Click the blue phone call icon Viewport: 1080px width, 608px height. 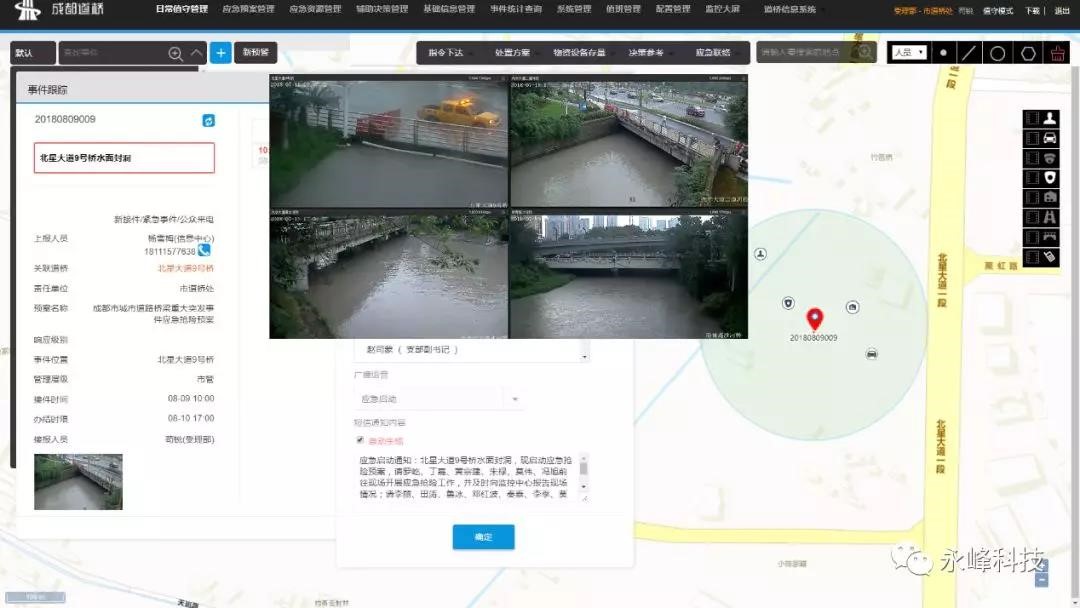coord(204,251)
